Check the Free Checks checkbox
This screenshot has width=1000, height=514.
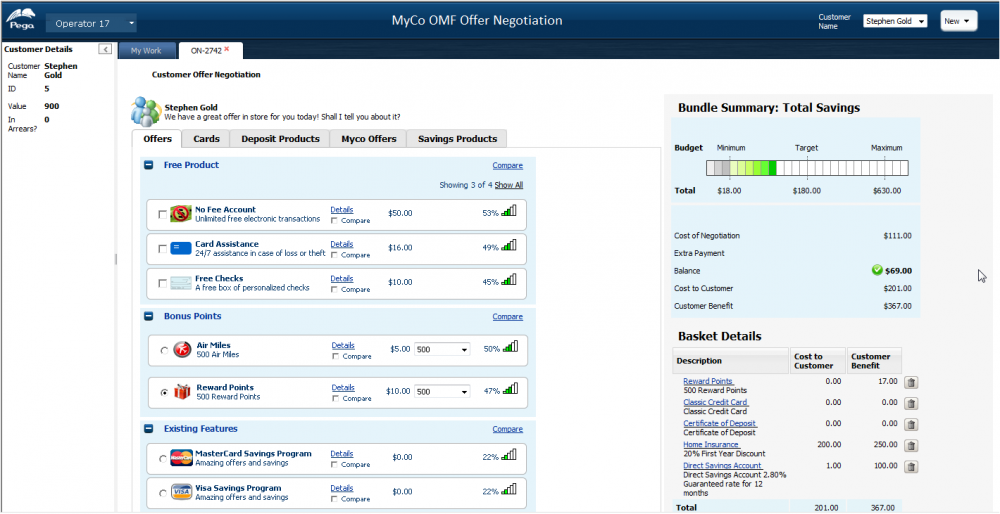162,283
